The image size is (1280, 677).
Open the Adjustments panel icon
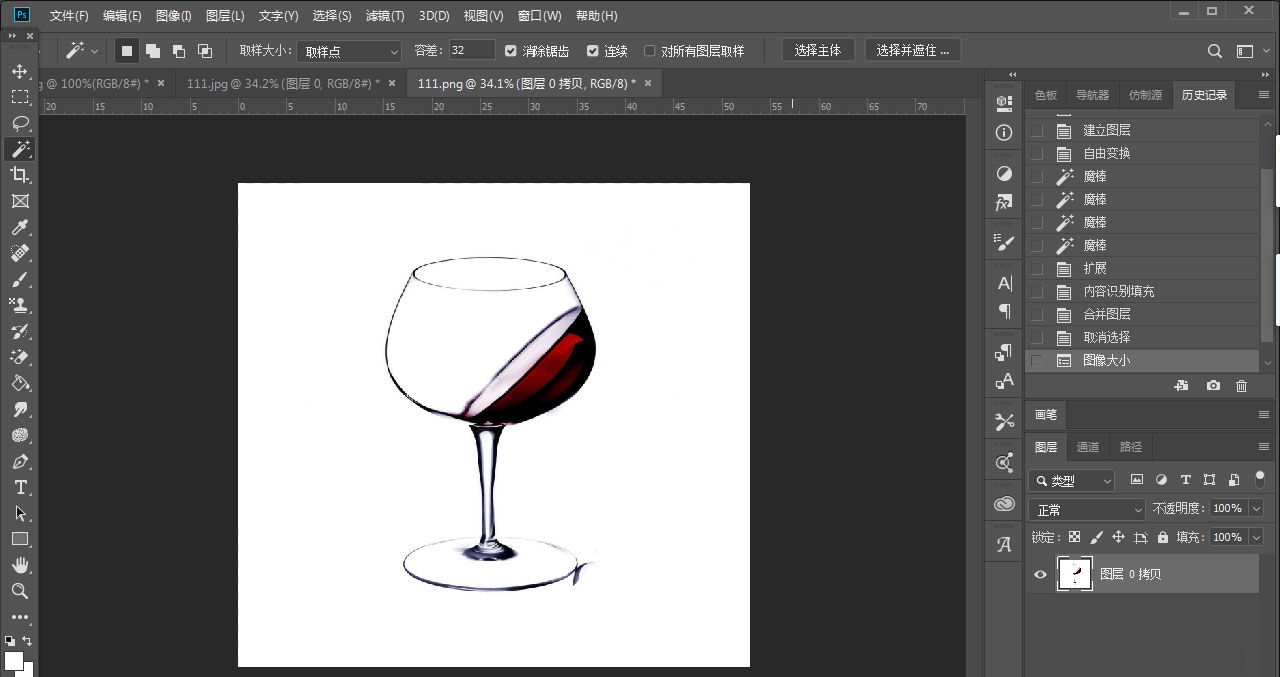point(1005,173)
